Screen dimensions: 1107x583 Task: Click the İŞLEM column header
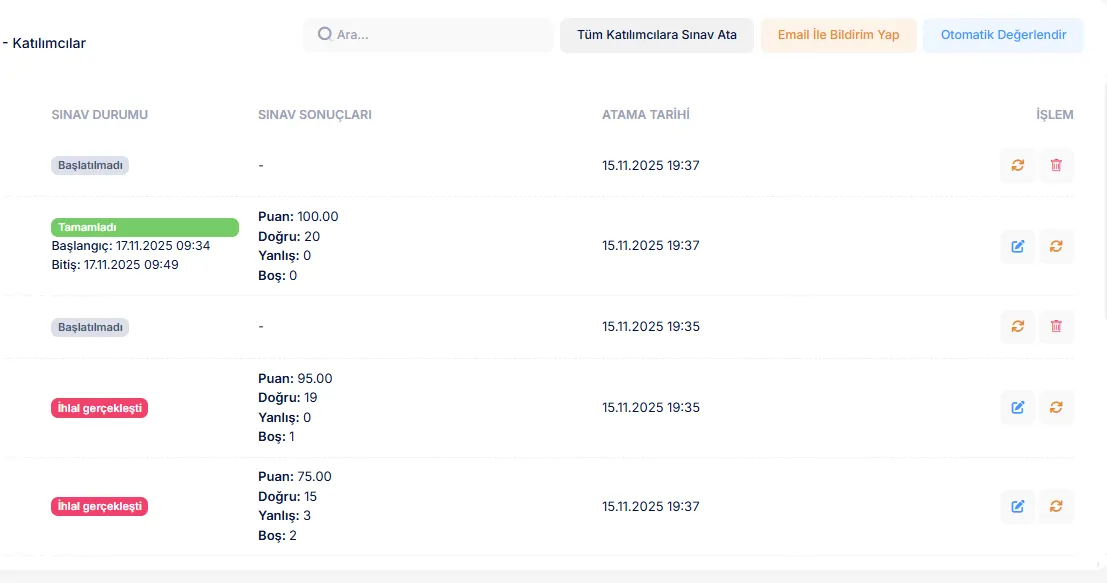click(1054, 115)
